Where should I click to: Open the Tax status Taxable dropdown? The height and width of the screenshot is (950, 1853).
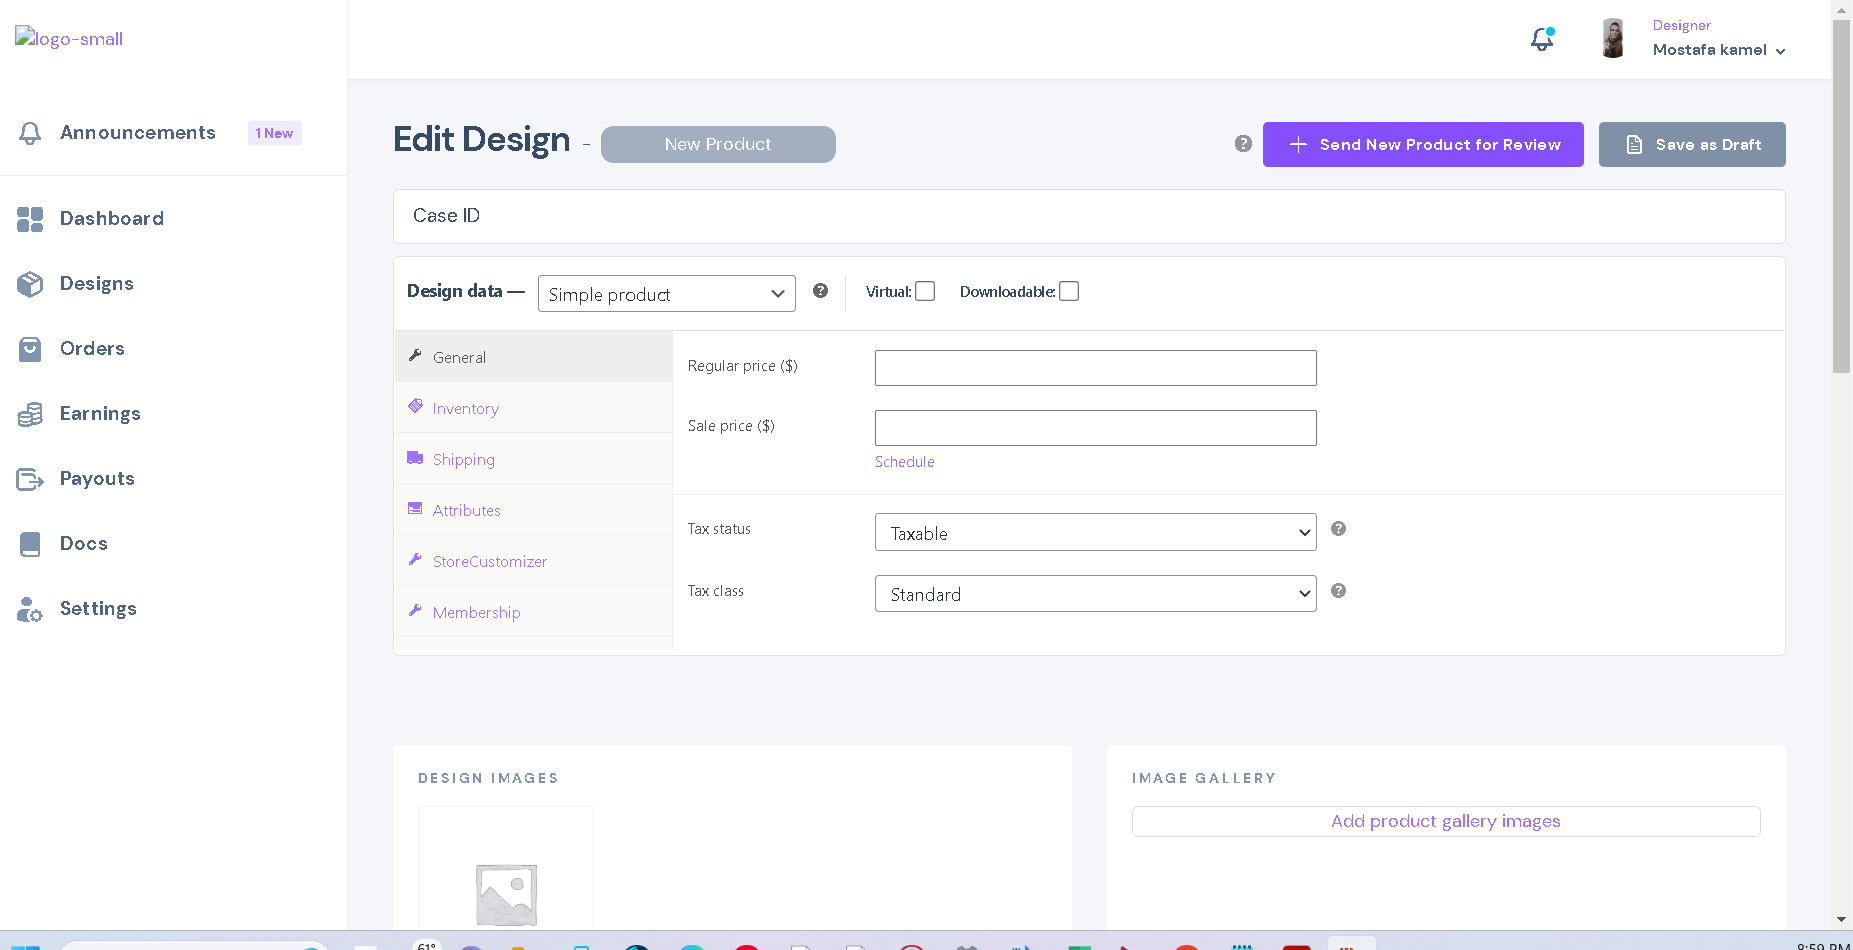[x=1095, y=533]
